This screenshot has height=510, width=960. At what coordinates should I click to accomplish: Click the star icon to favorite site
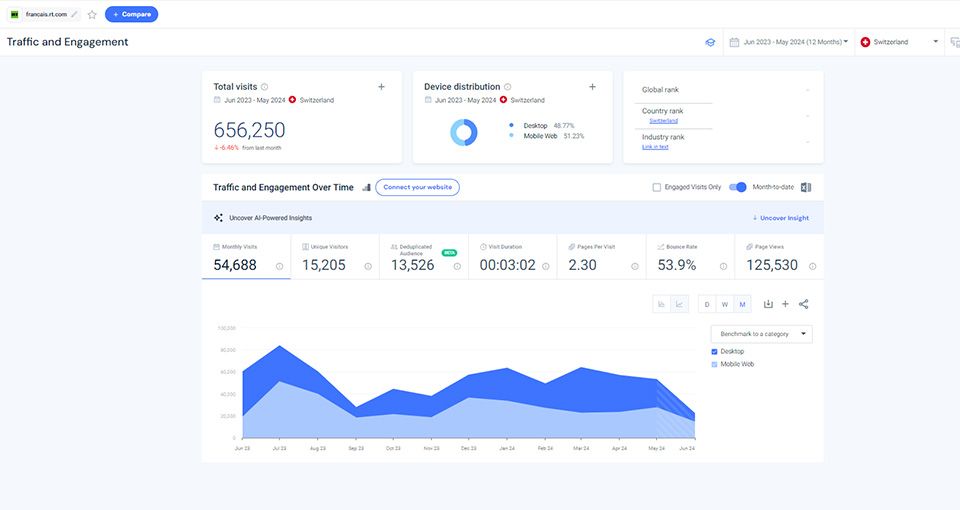92,15
